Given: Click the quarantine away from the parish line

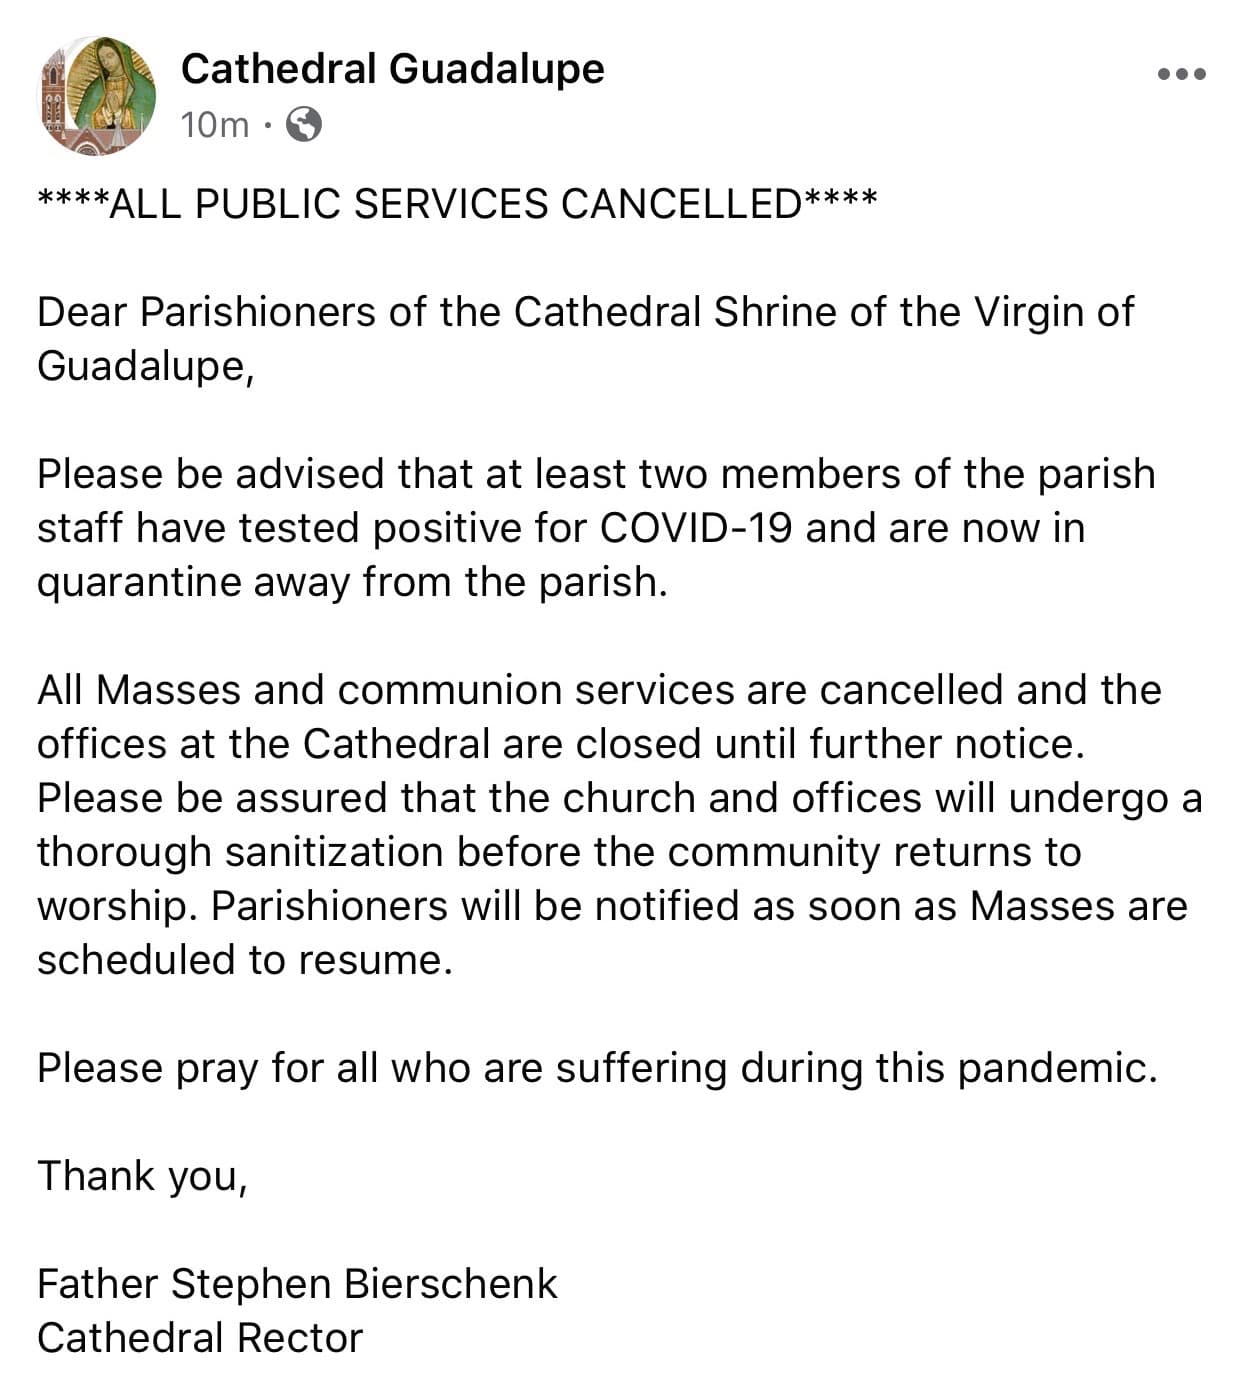Looking at the screenshot, I should click(351, 582).
